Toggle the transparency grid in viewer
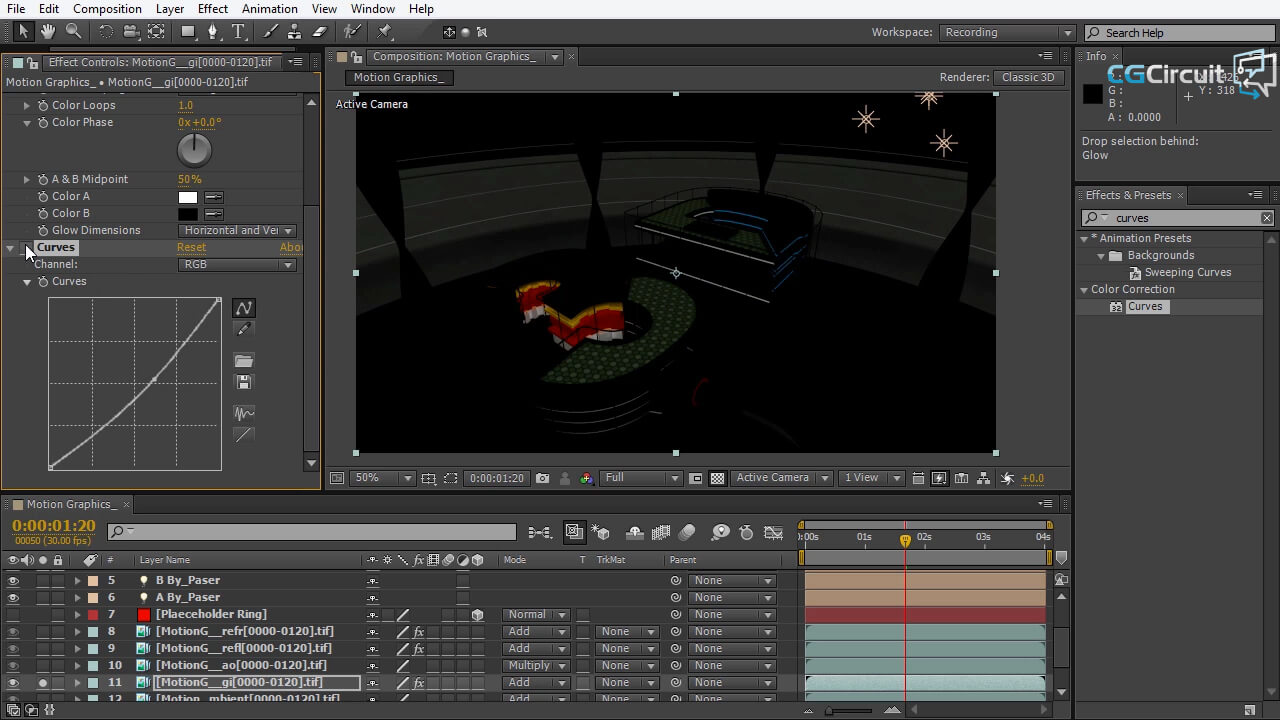This screenshot has width=1280, height=720. tap(717, 478)
